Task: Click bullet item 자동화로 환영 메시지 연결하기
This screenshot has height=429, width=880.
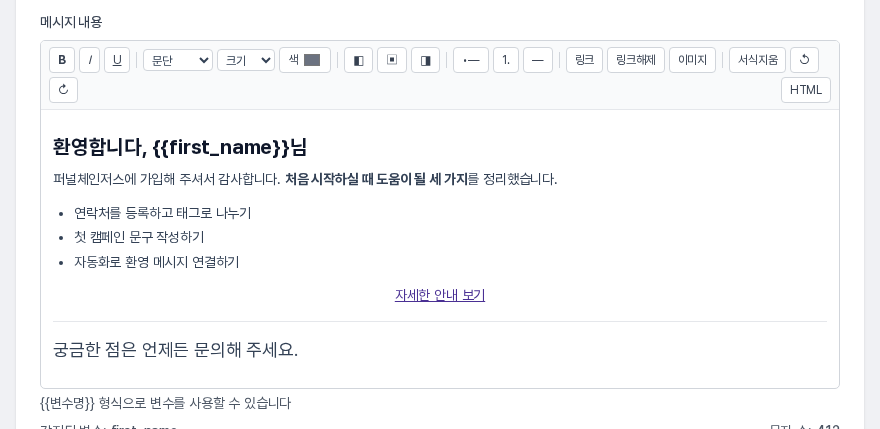Action: (x=157, y=262)
